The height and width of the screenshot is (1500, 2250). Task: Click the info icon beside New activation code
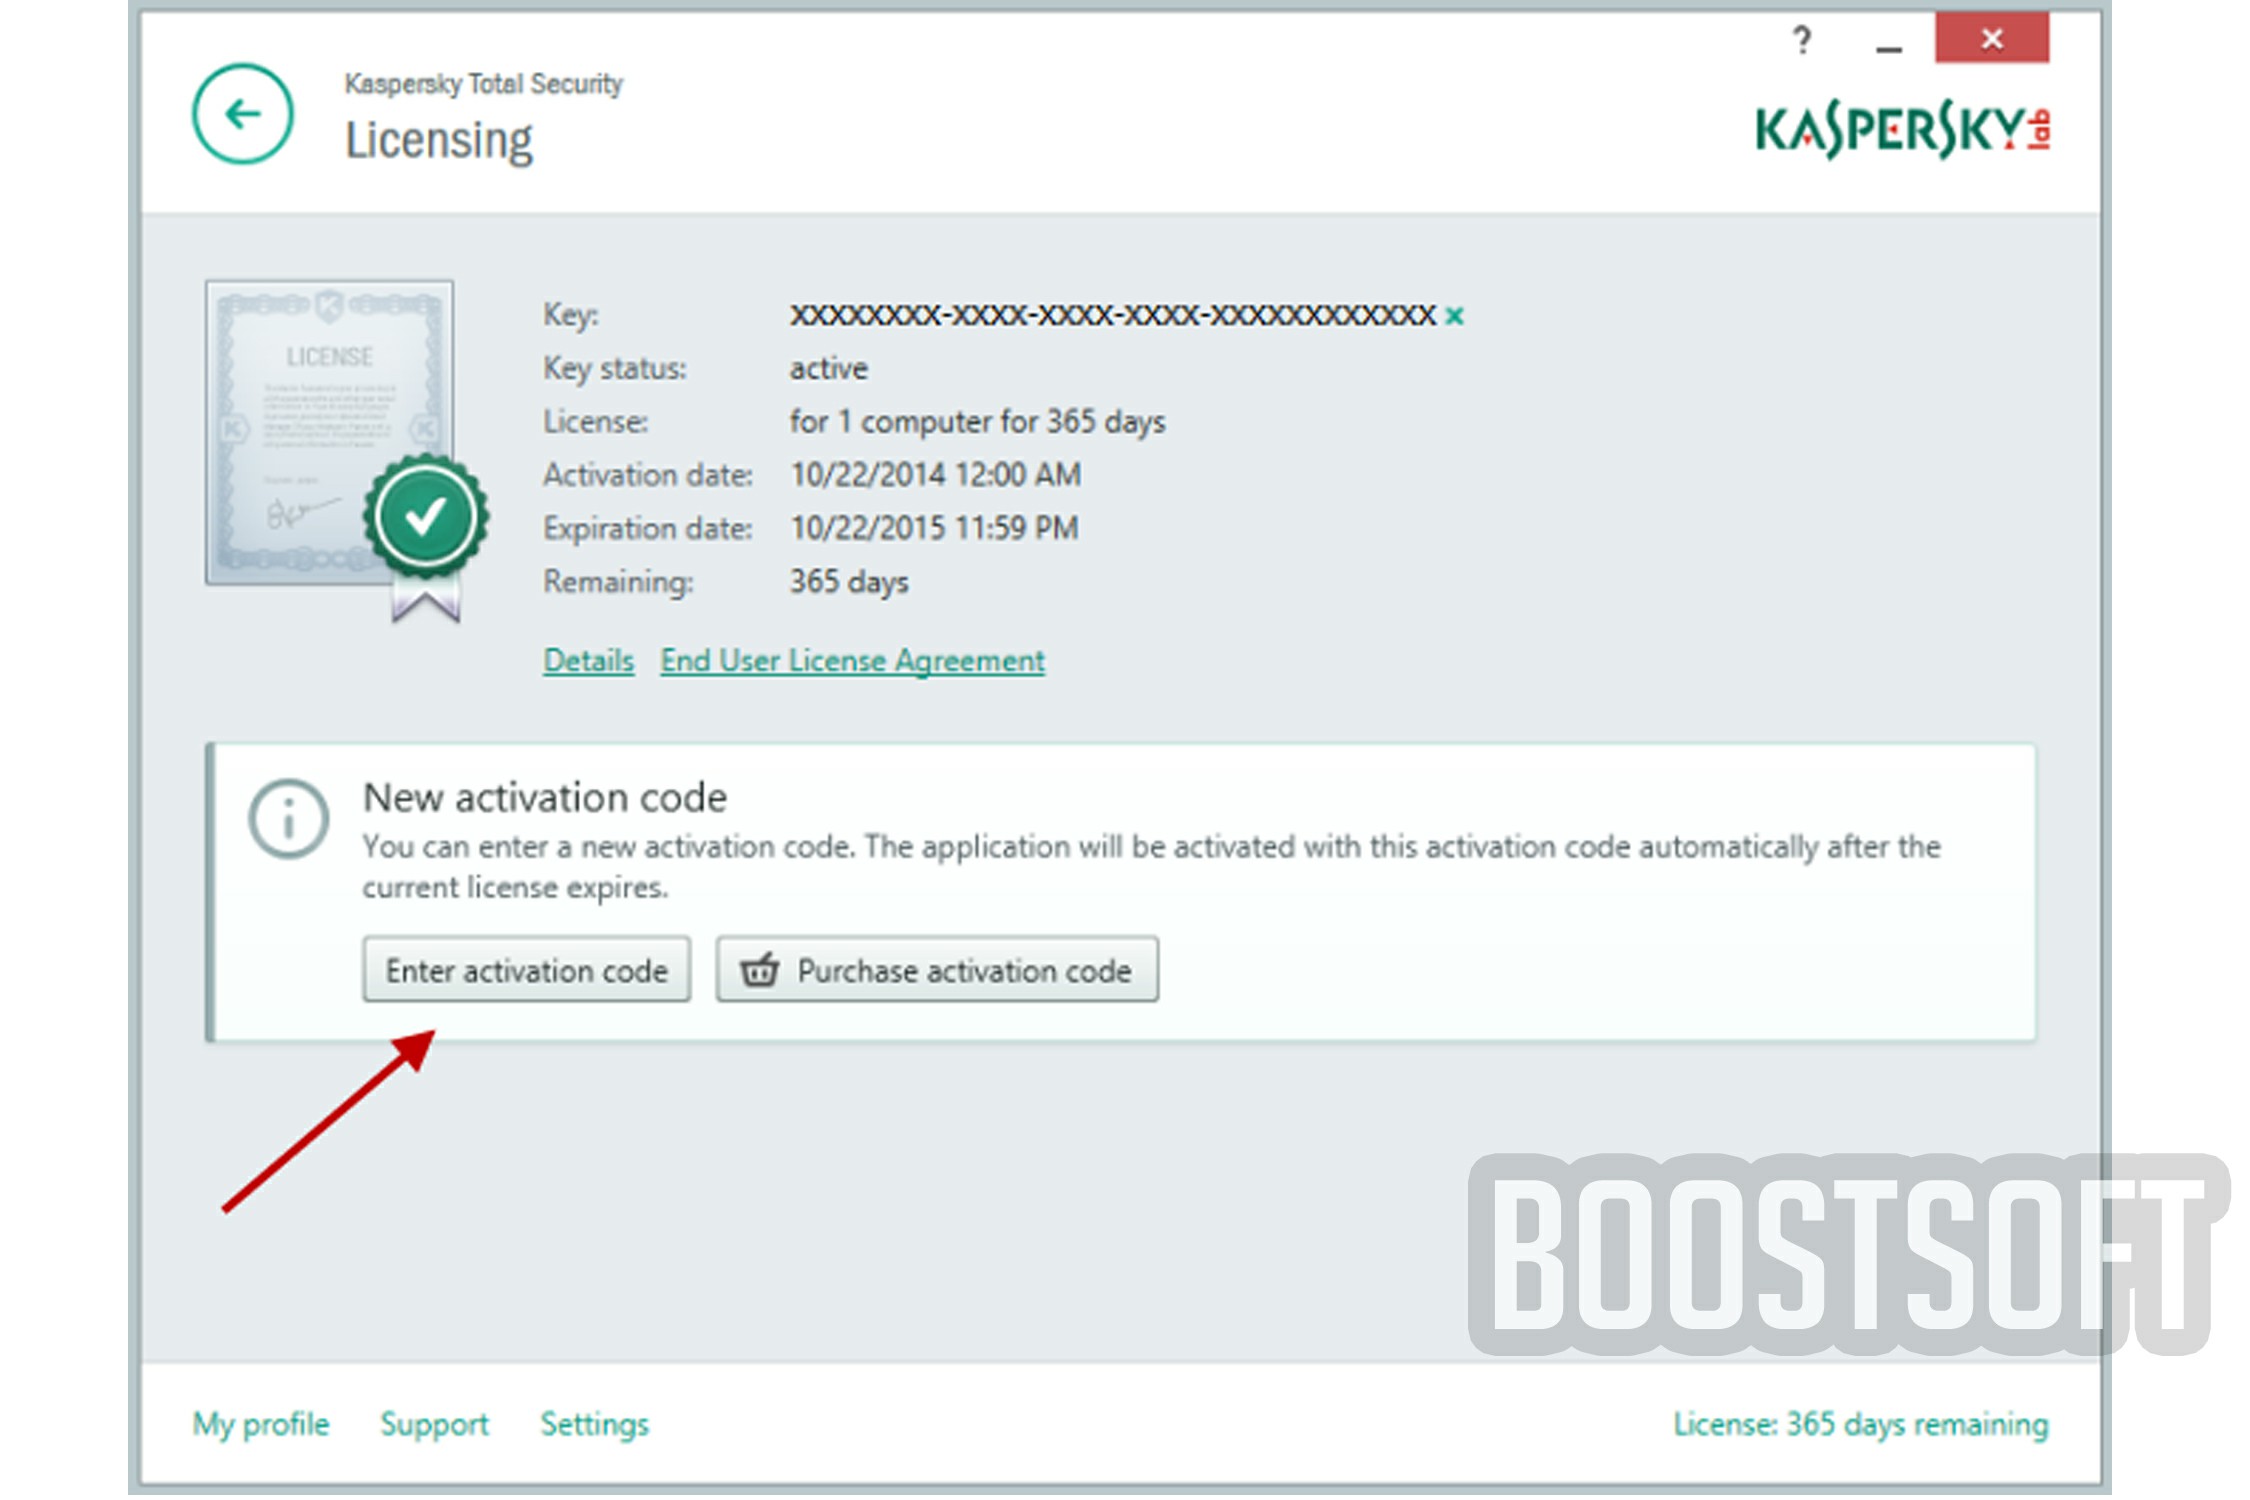click(x=288, y=818)
